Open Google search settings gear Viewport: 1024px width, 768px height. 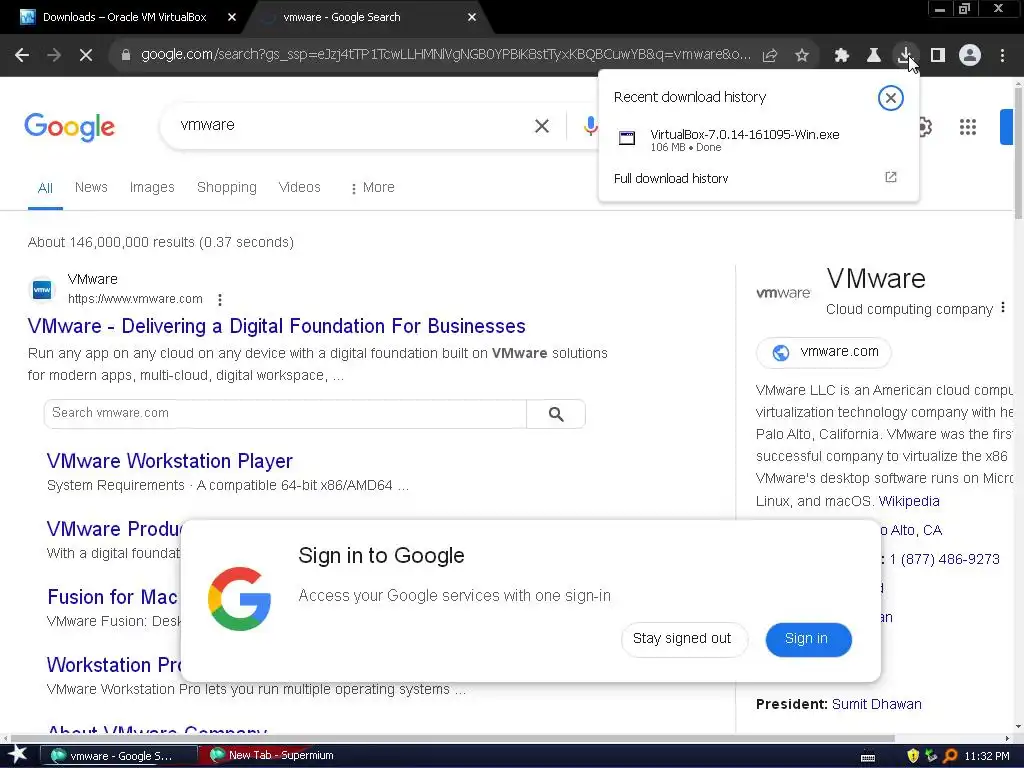[925, 127]
